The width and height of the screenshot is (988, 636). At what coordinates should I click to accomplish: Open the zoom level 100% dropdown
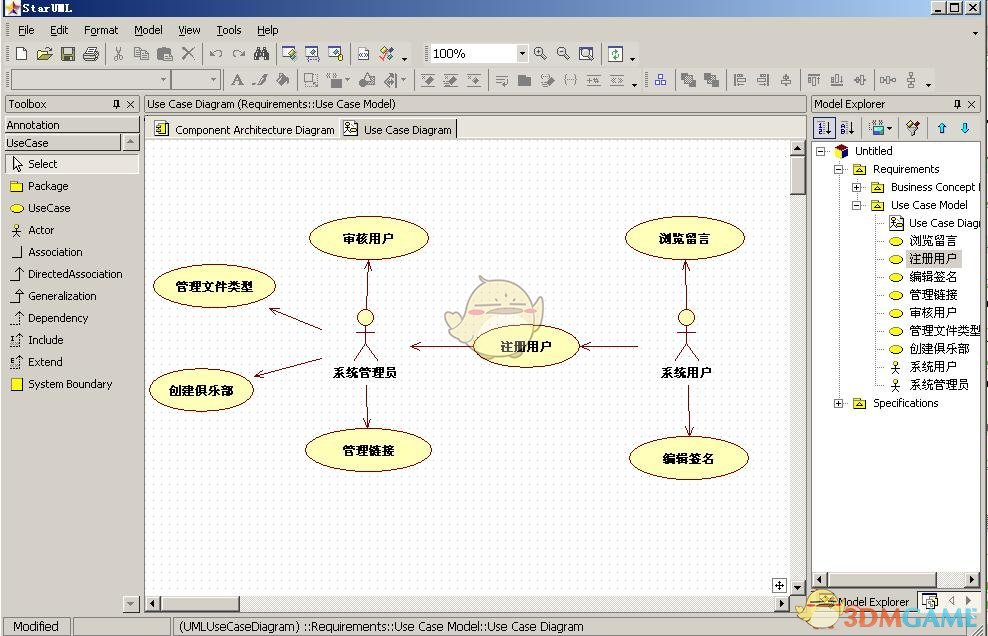[x=524, y=53]
